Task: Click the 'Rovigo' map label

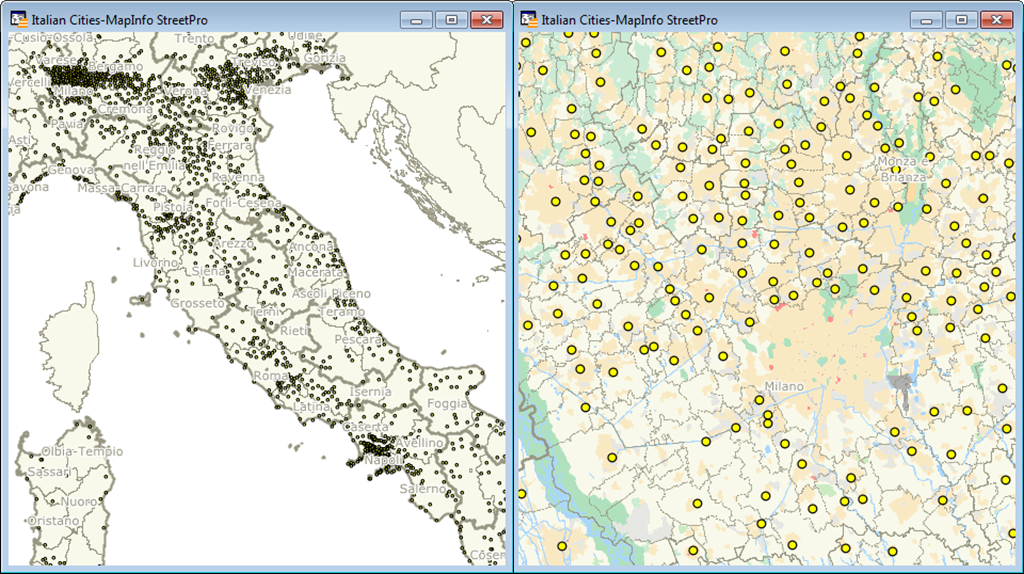Action: (232, 129)
